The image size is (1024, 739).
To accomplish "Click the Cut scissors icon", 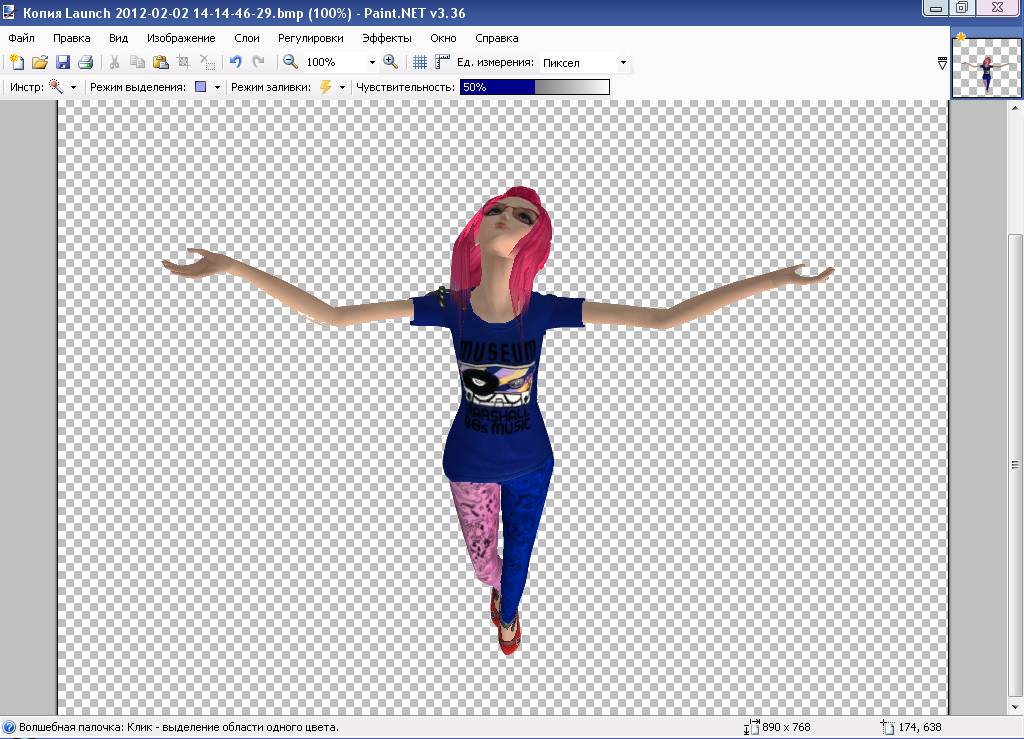I will pos(114,62).
